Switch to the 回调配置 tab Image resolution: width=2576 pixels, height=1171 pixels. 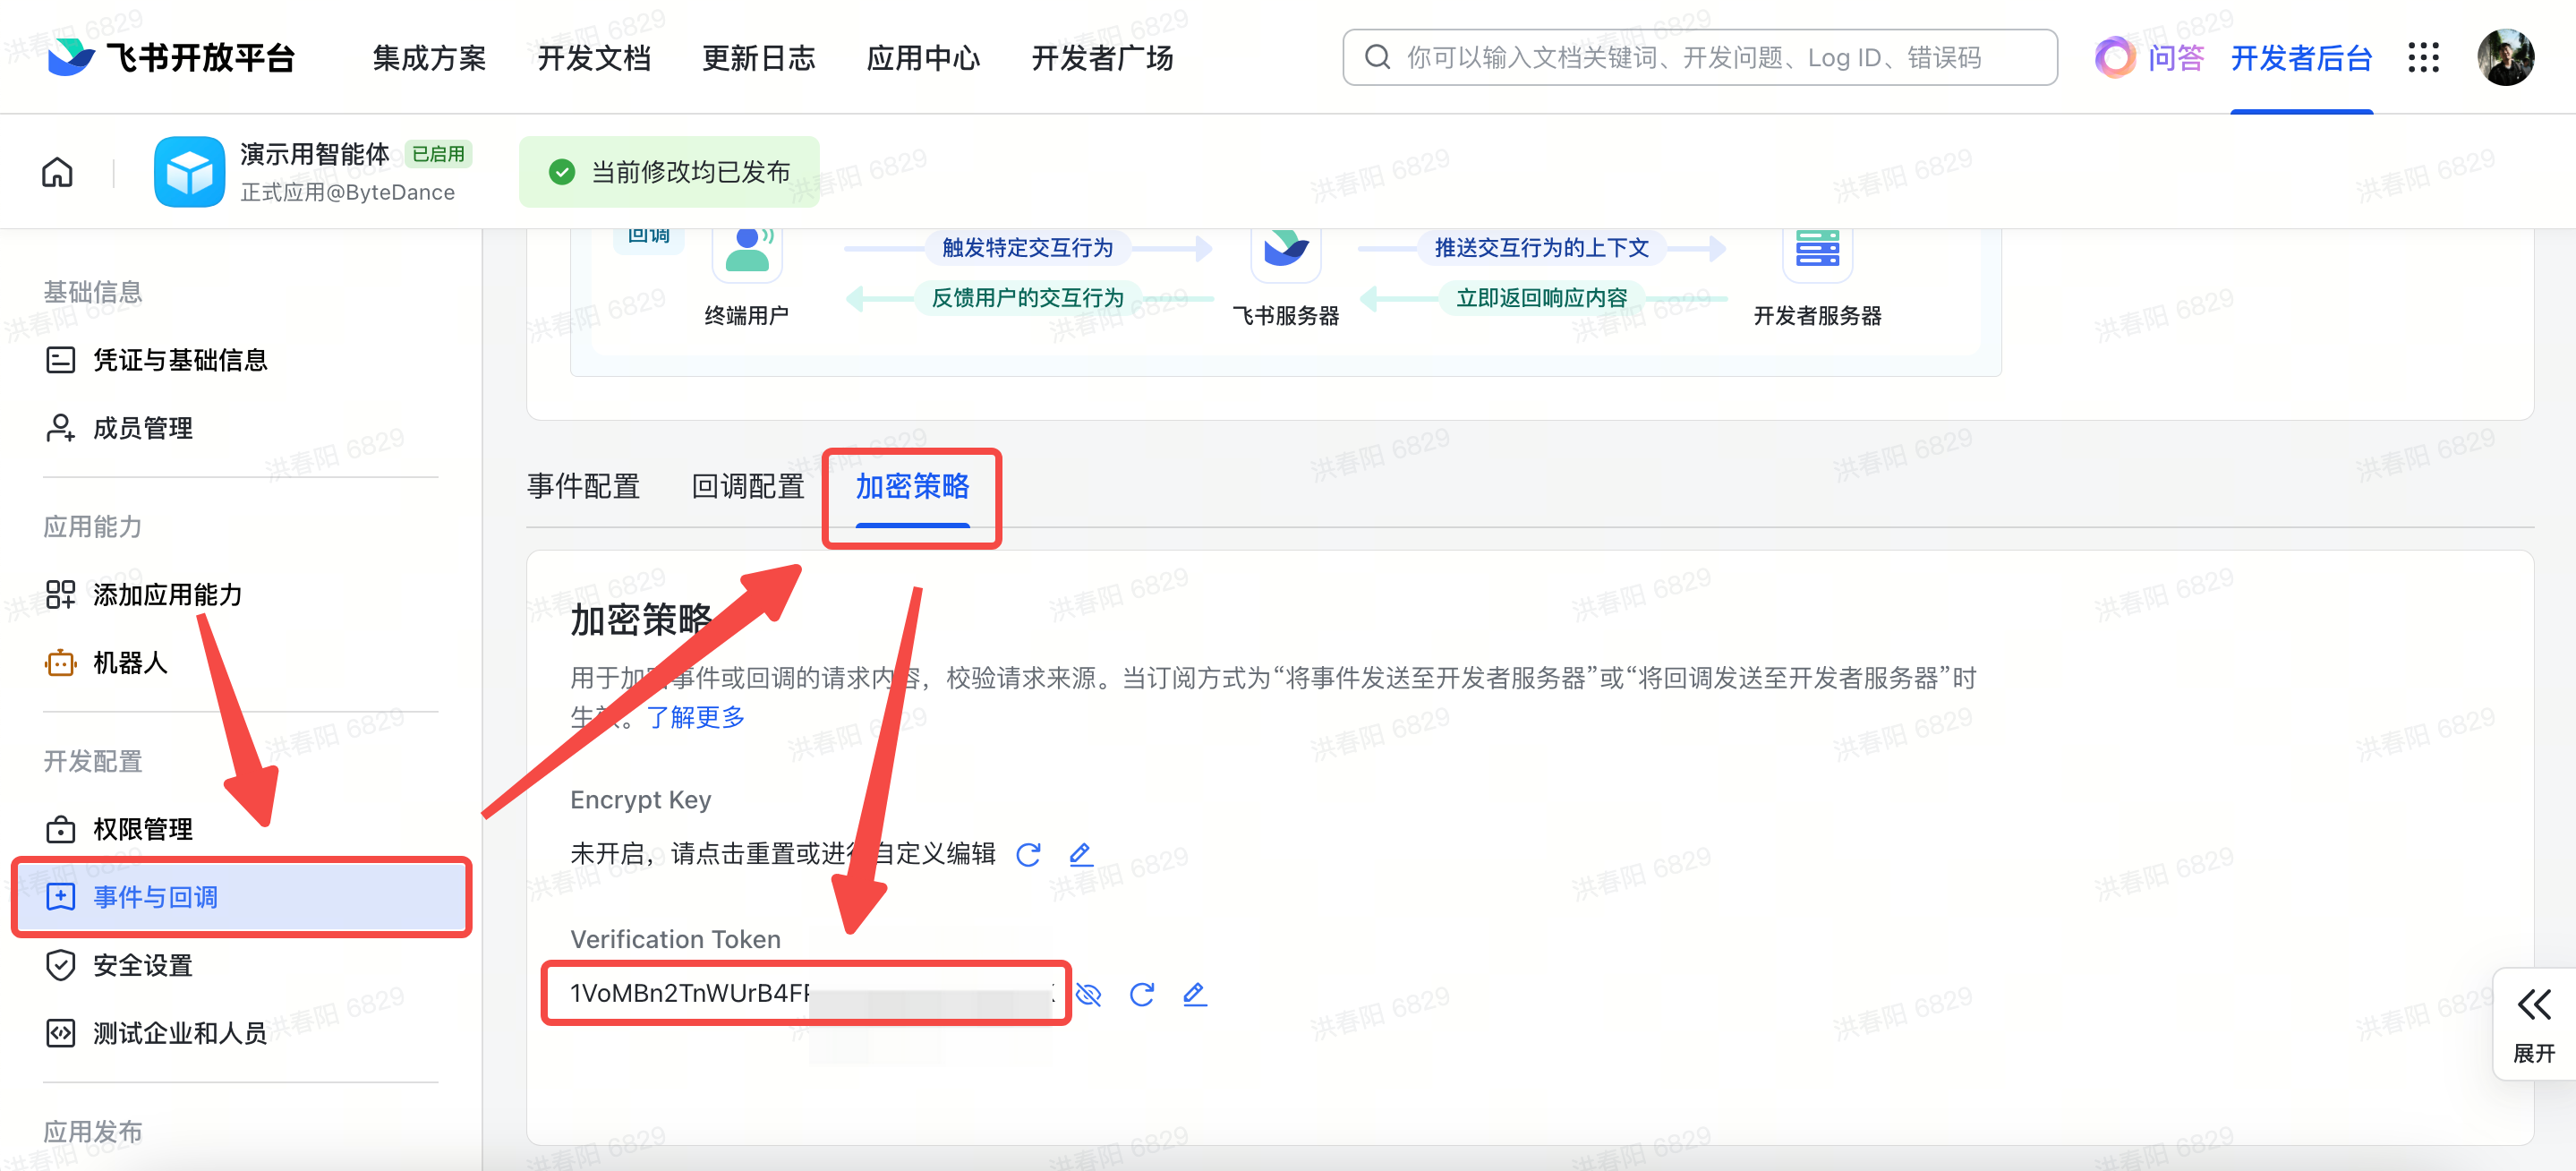[748, 487]
